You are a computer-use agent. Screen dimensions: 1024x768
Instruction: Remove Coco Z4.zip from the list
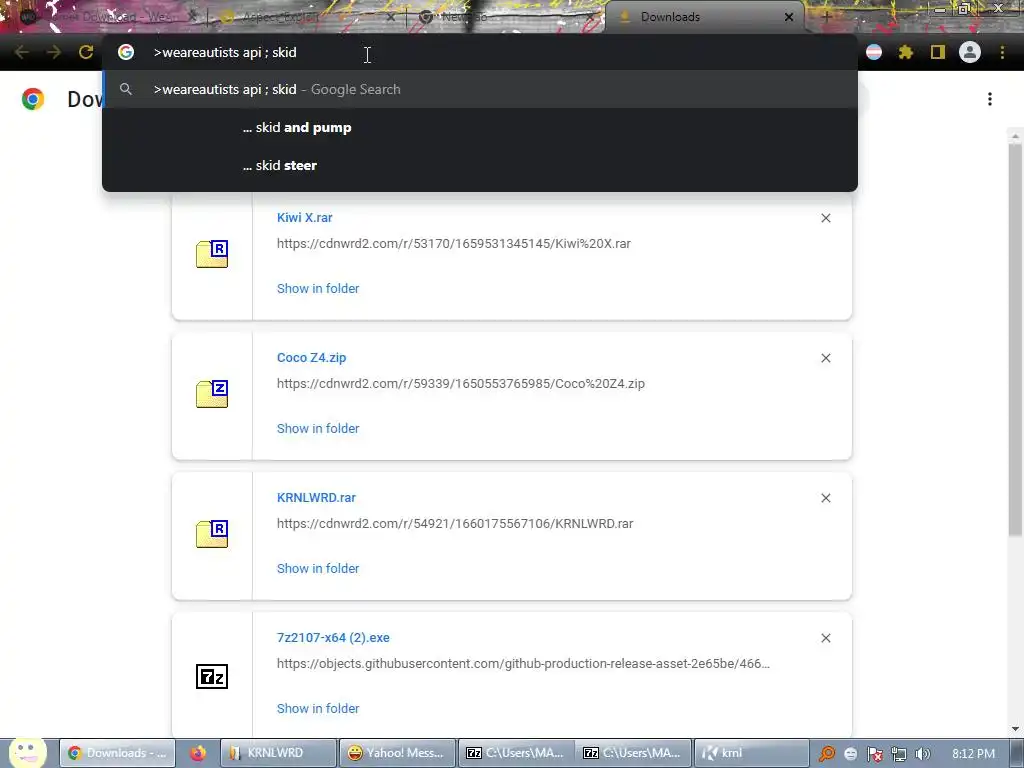pyautogui.click(x=825, y=358)
